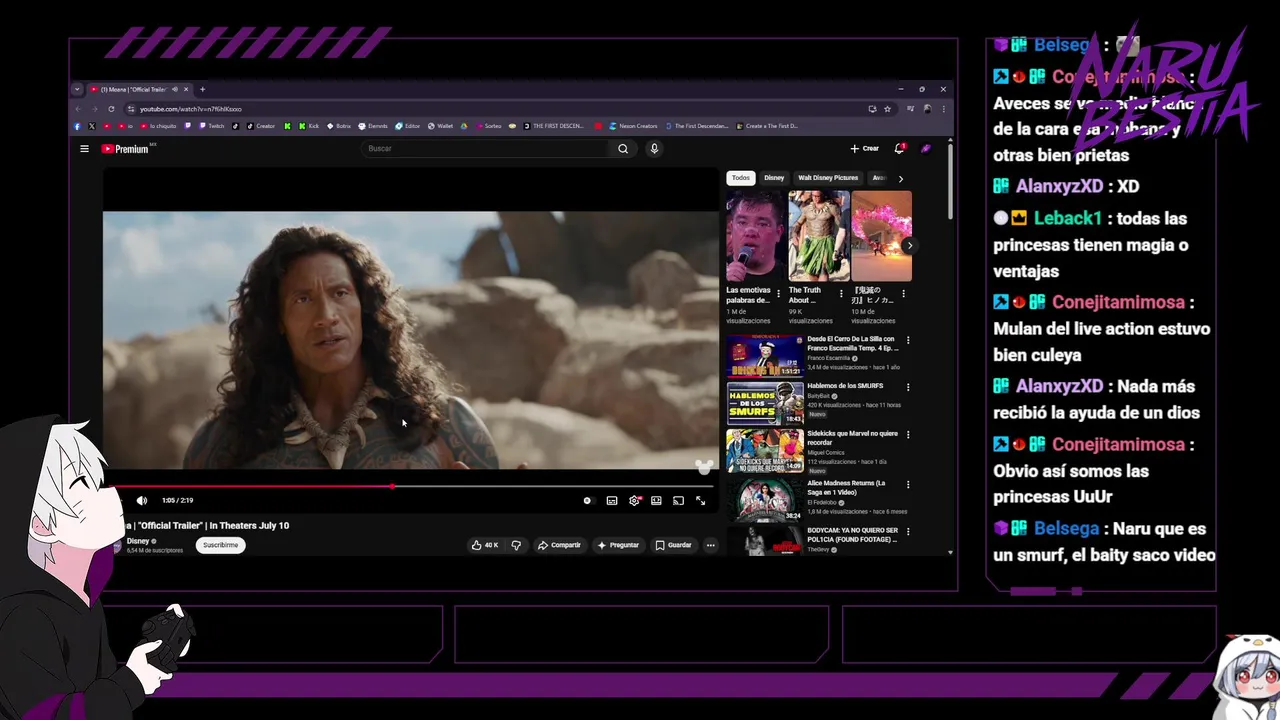This screenshot has width=1280, height=720.
Task: Show more filter chips with arrow
Action: [900, 178]
